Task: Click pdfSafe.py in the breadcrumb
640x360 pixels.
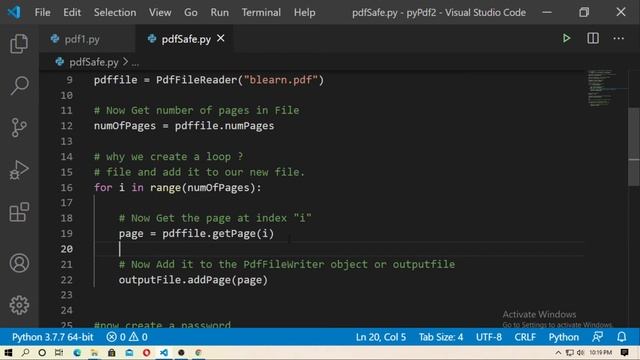Action: click(93, 62)
